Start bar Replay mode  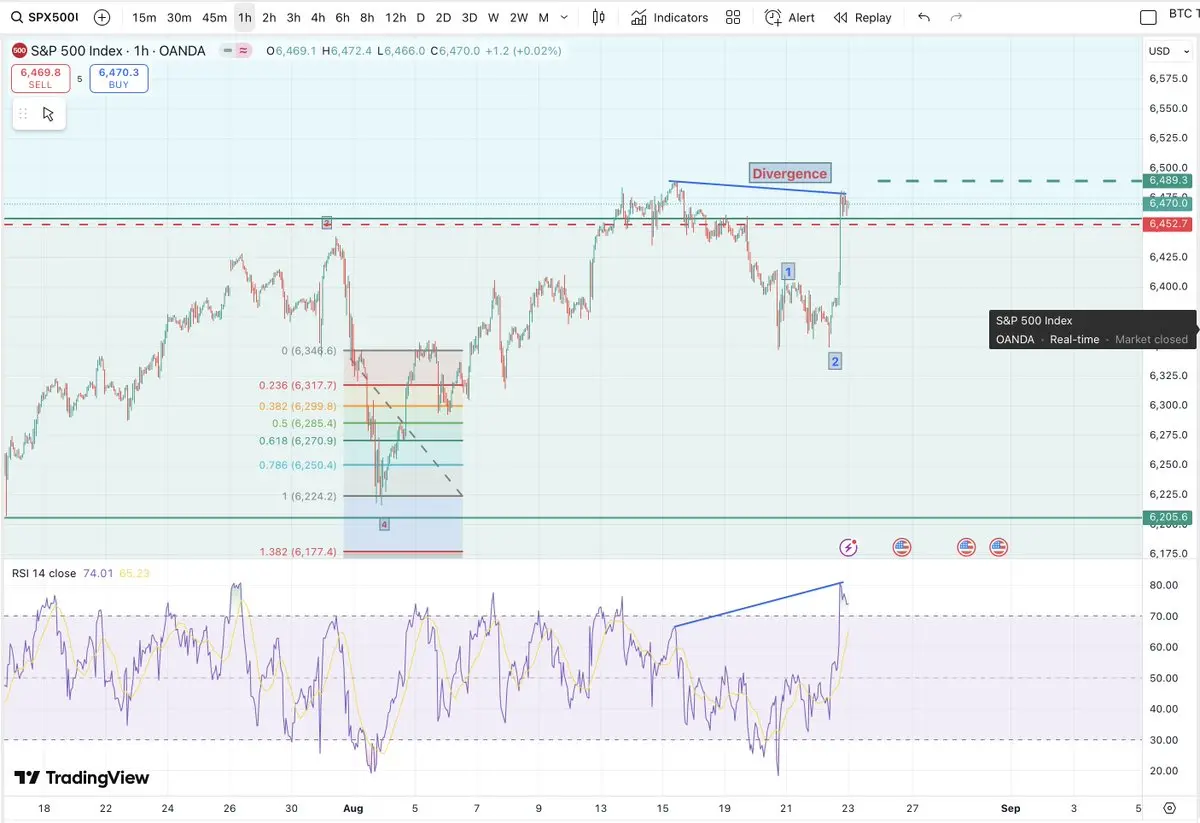point(862,17)
